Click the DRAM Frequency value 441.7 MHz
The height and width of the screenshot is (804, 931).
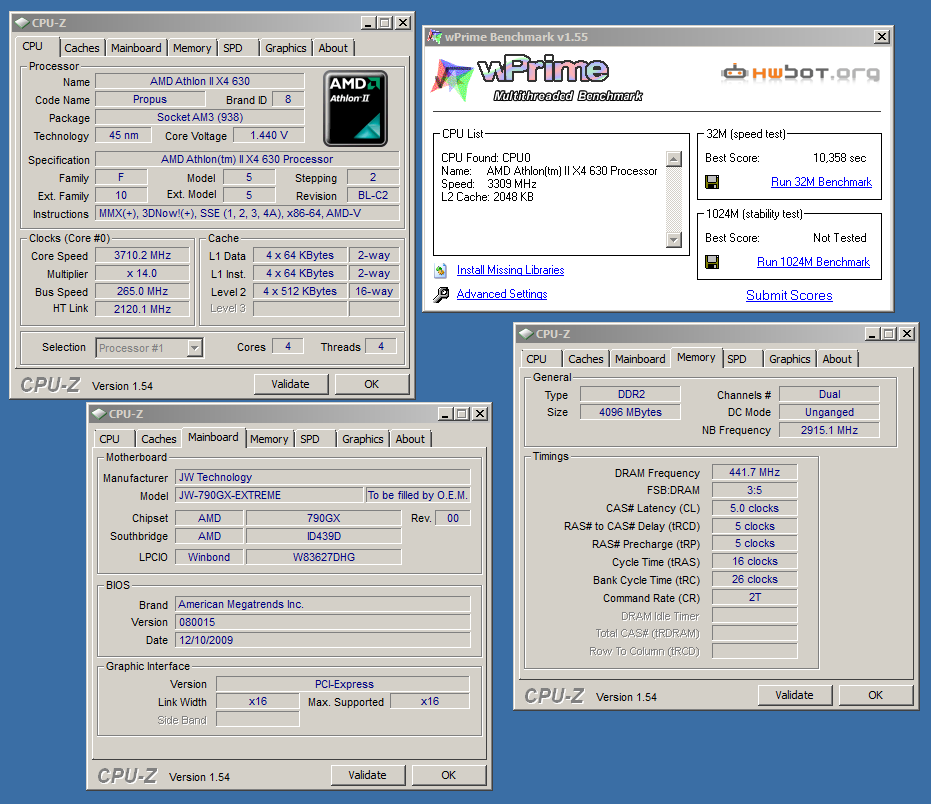pyautogui.click(x=755, y=472)
